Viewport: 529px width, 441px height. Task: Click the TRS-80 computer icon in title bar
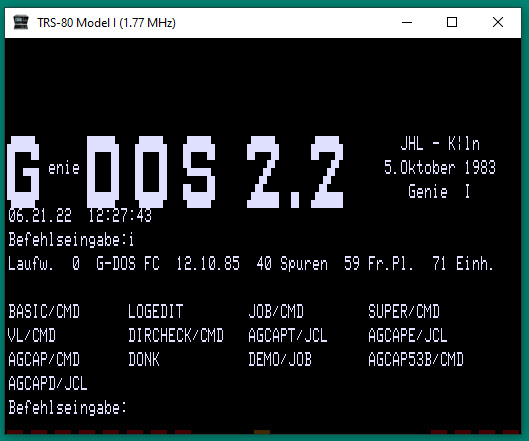coord(21,22)
